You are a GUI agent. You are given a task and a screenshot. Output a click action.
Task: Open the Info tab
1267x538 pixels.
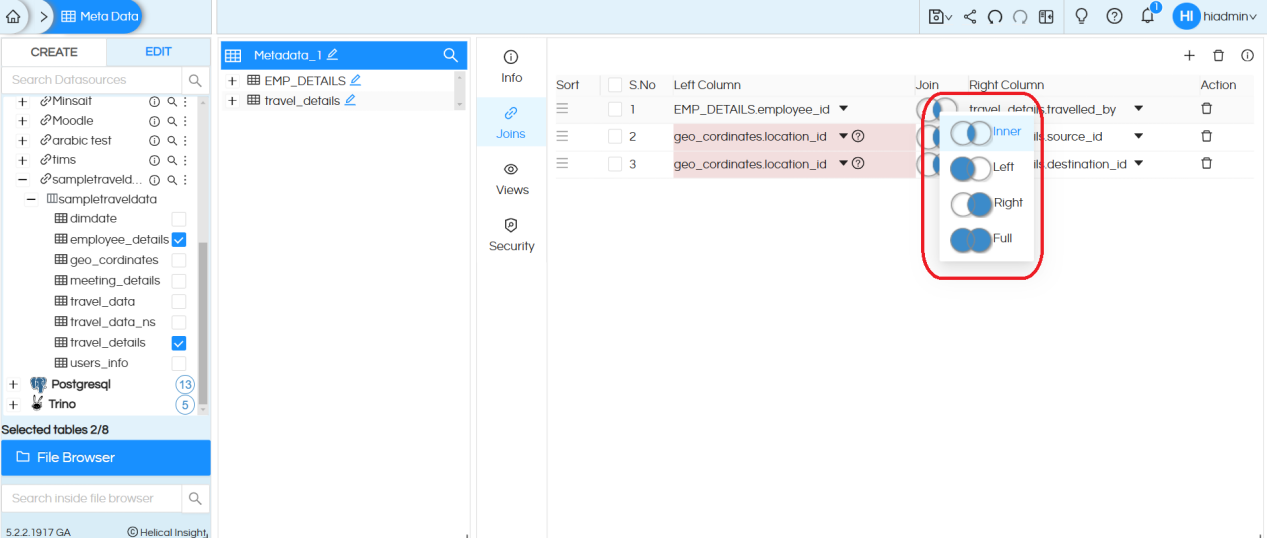tap(511, 66)
